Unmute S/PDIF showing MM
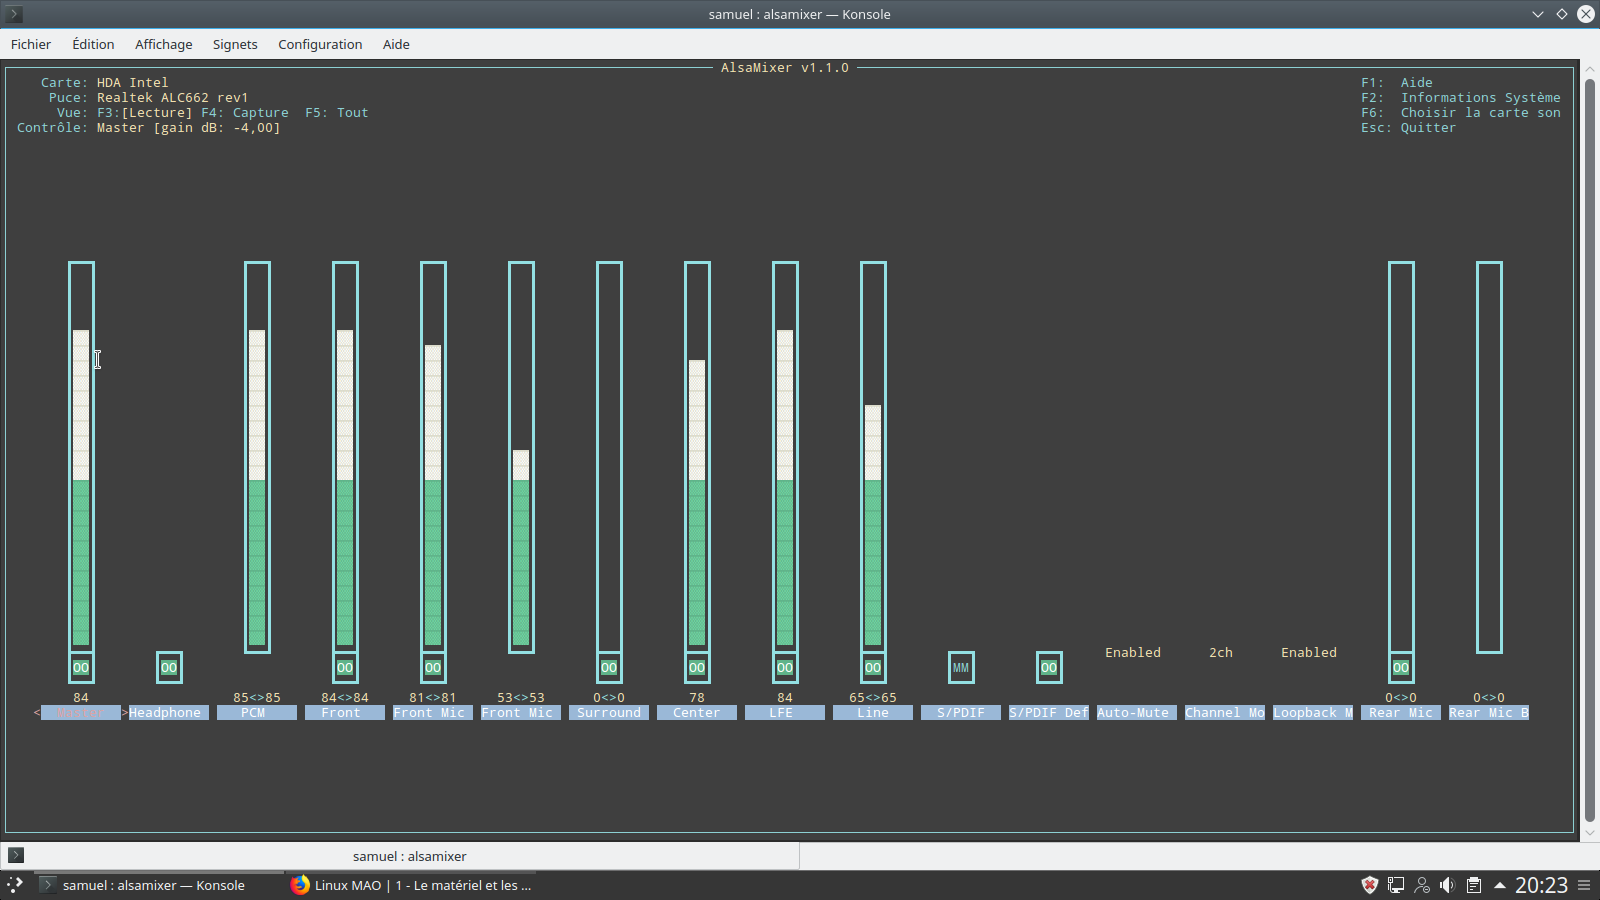The width and height of the screenshot is (1600, 900). point(961,667)
